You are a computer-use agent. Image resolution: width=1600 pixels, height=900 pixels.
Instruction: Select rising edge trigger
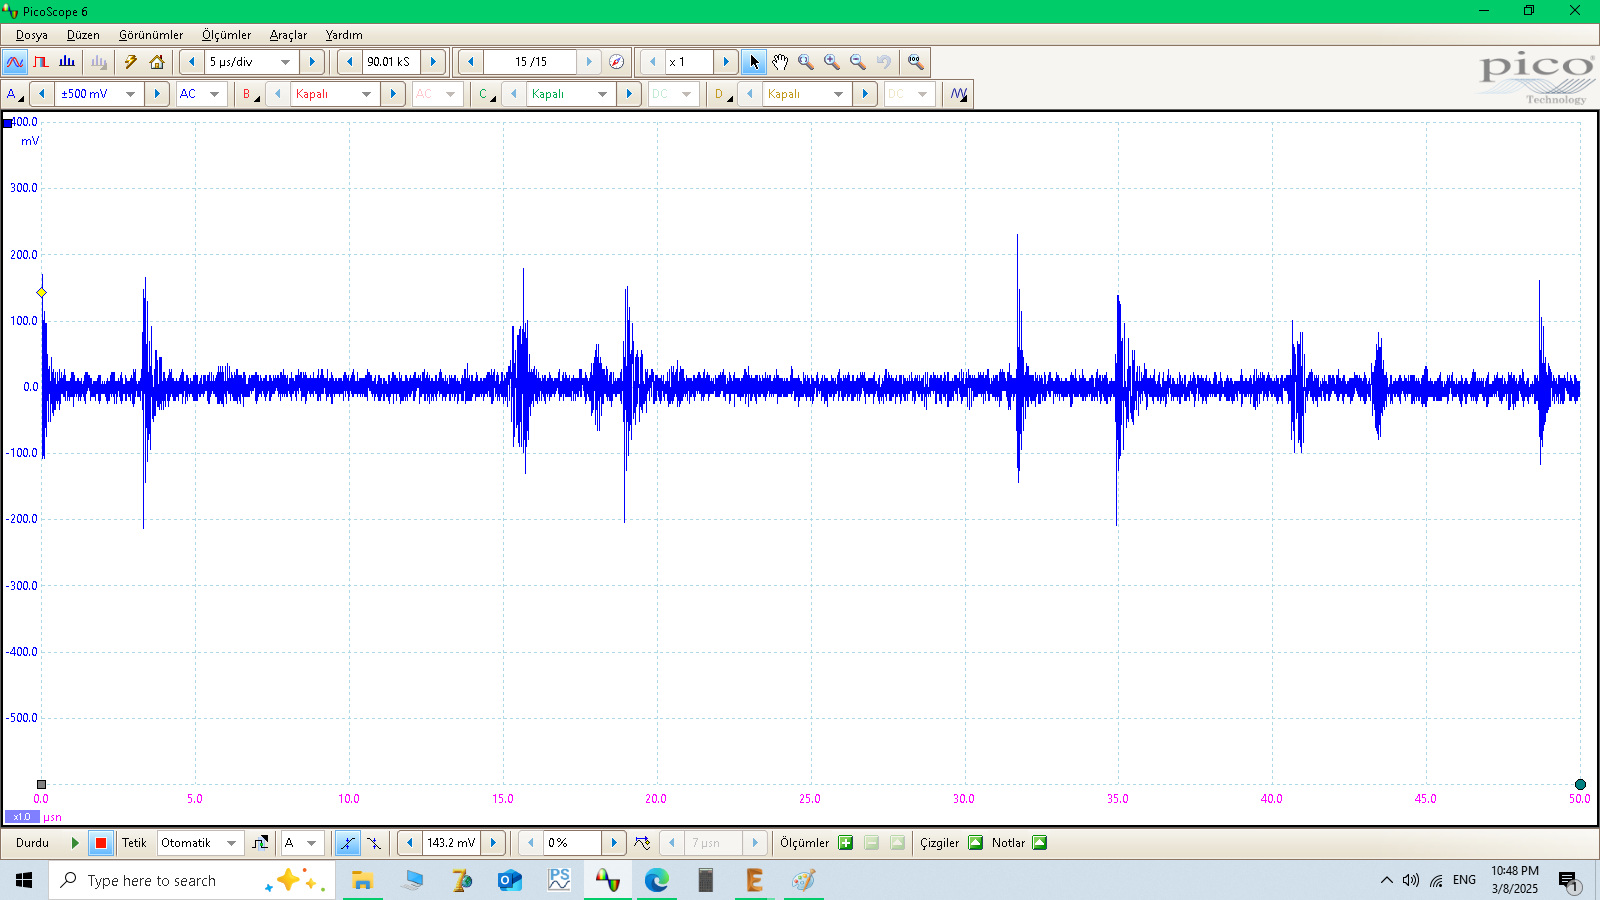(347, 843)
